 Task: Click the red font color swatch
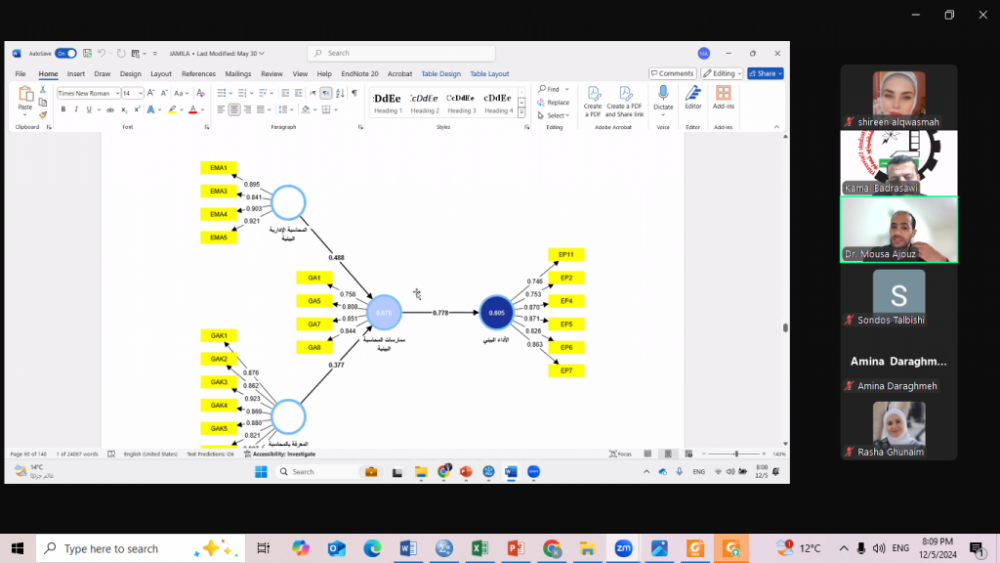click(193, 110)
